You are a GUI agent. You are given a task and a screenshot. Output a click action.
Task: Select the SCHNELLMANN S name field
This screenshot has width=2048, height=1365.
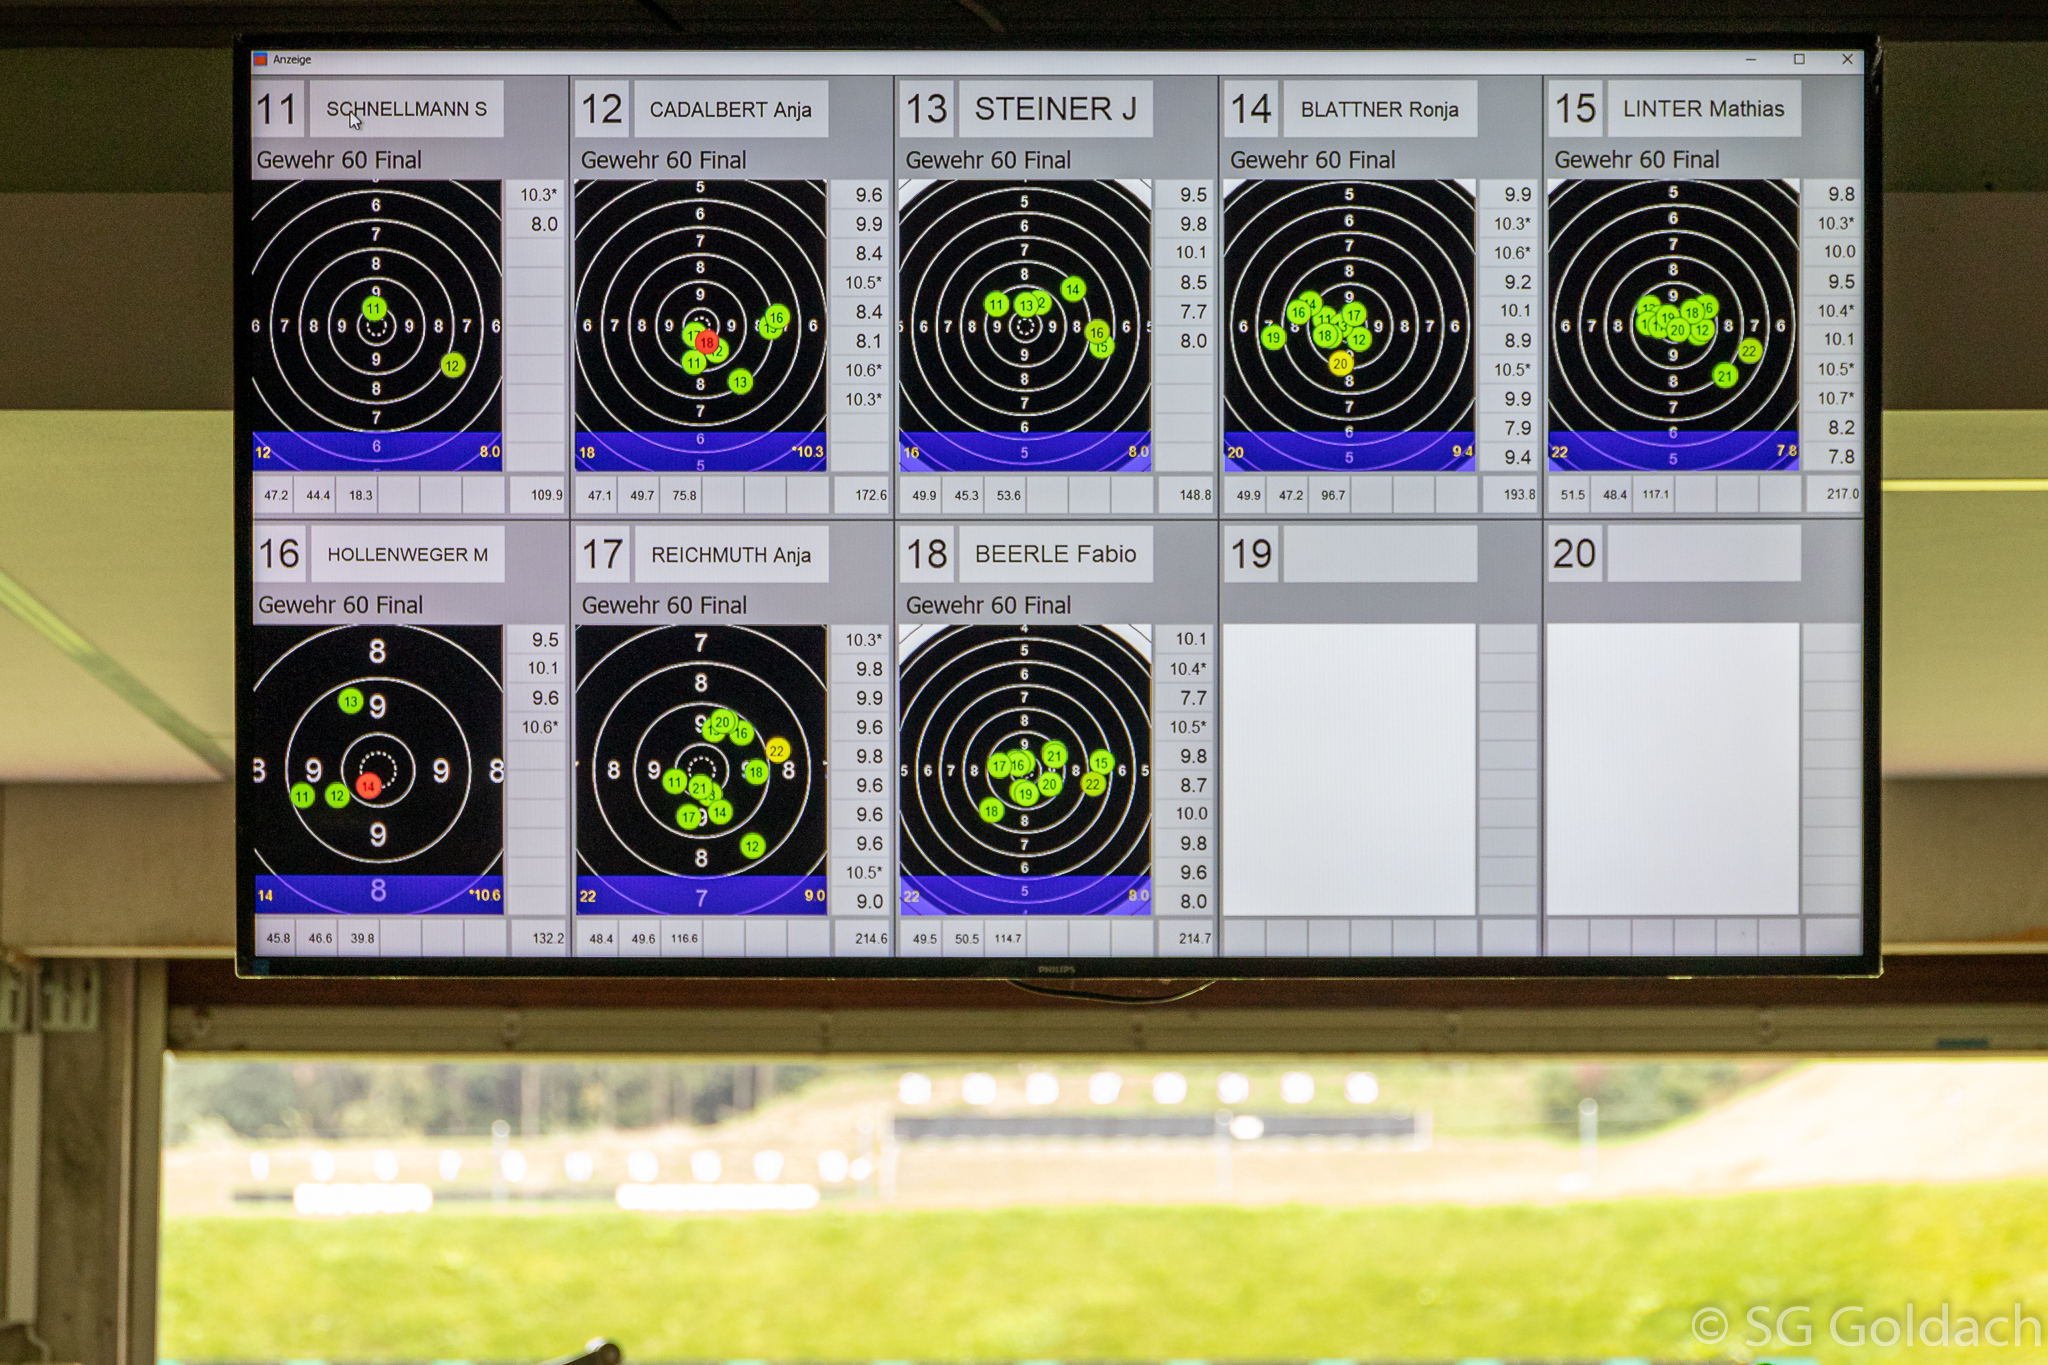406,109
